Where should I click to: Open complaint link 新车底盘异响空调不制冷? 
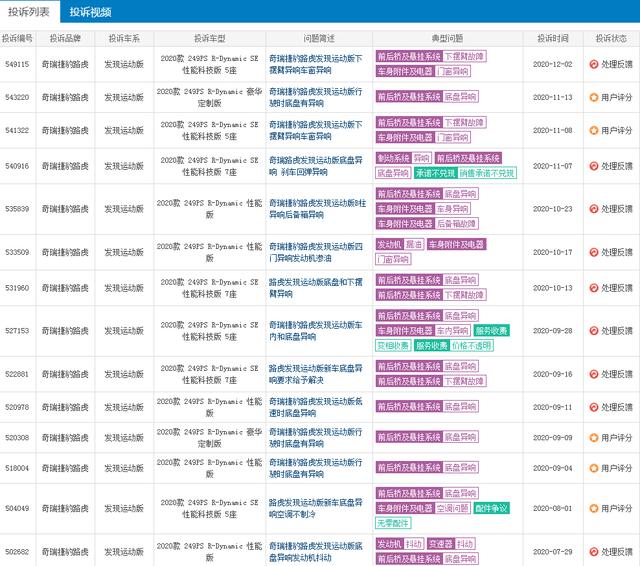point(316,508)
